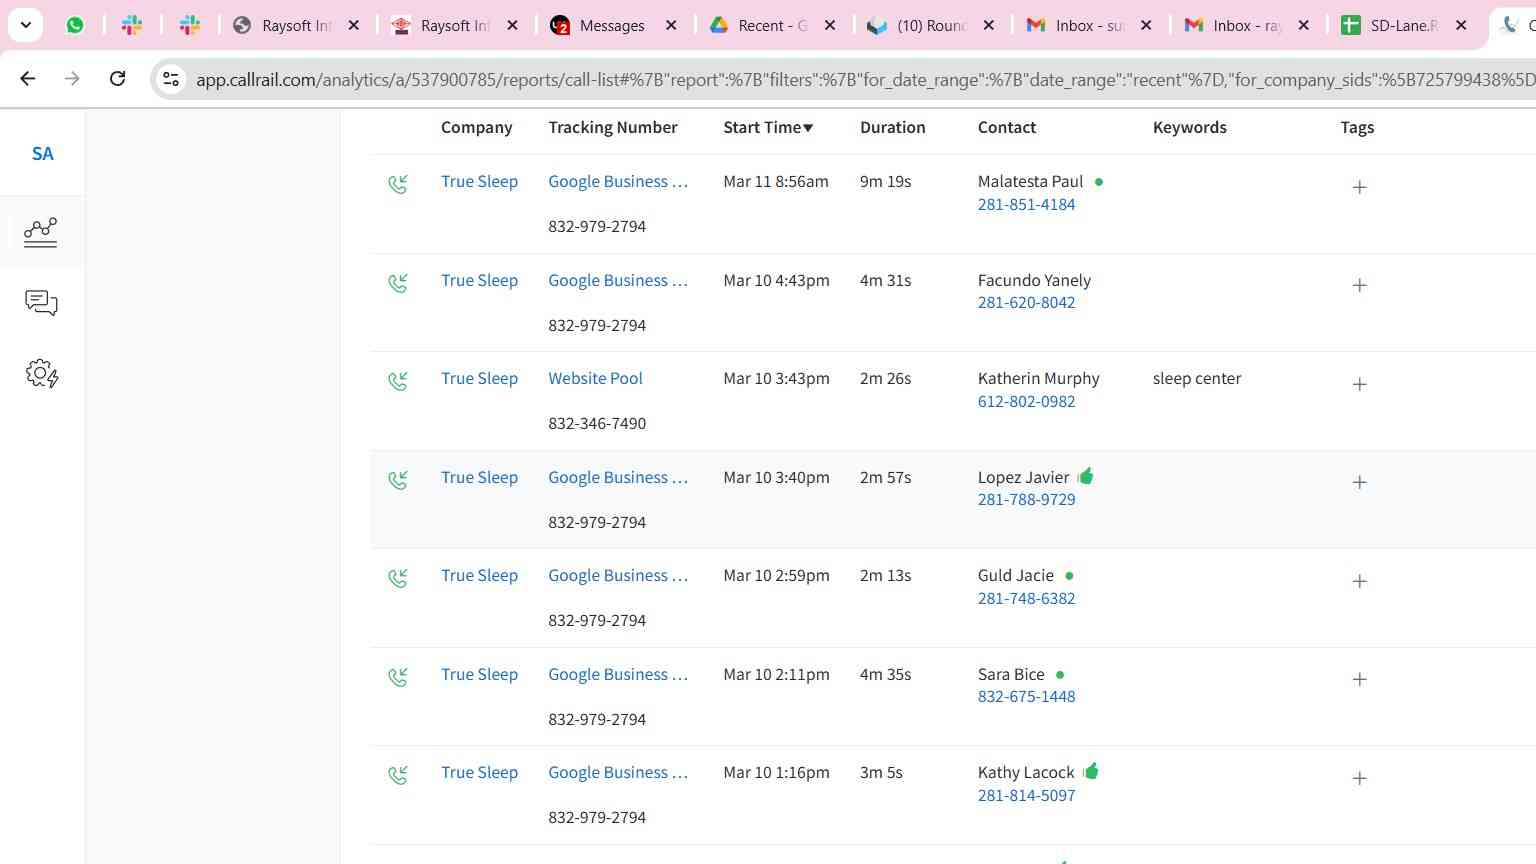
Task: Click the 'Mar 11 8:56am' start time
Action: 776,181
